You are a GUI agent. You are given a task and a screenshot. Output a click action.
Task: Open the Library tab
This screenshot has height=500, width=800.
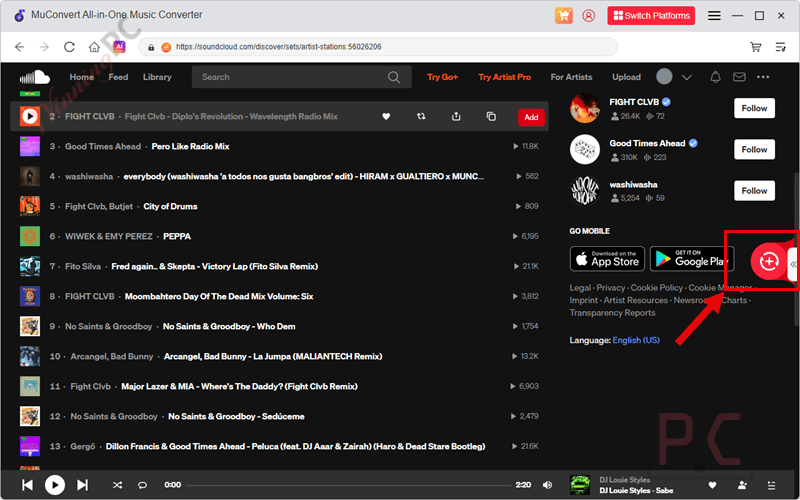157,77
